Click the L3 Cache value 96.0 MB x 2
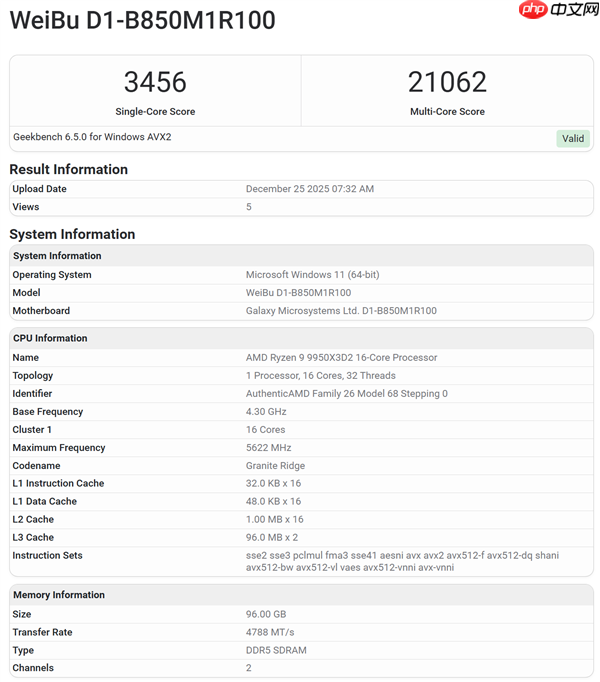 click(x=272, y=537)
